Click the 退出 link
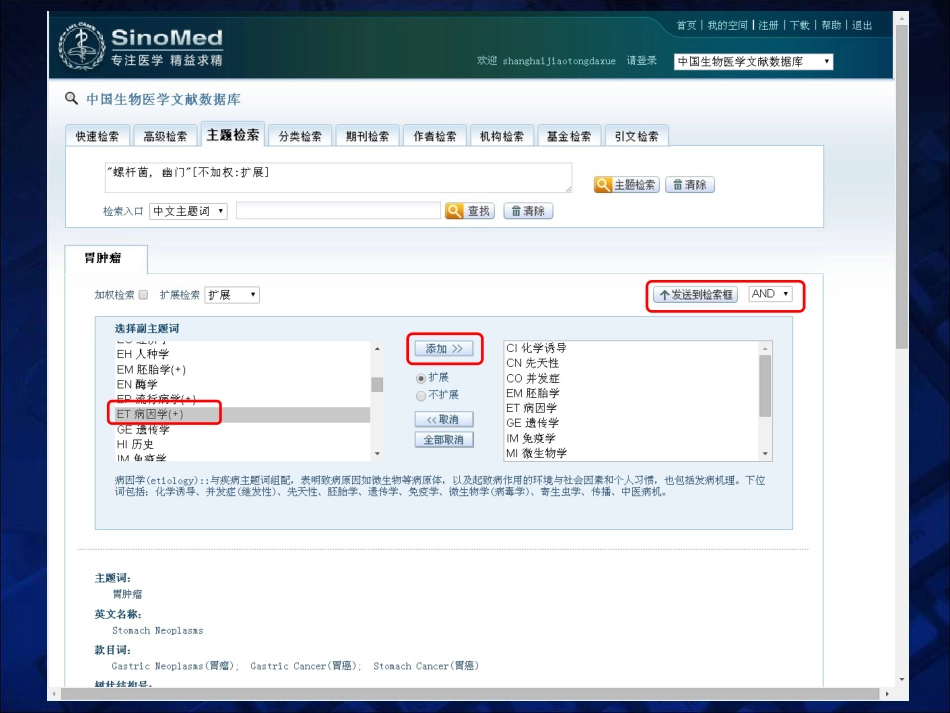 (x=862, y=25)
